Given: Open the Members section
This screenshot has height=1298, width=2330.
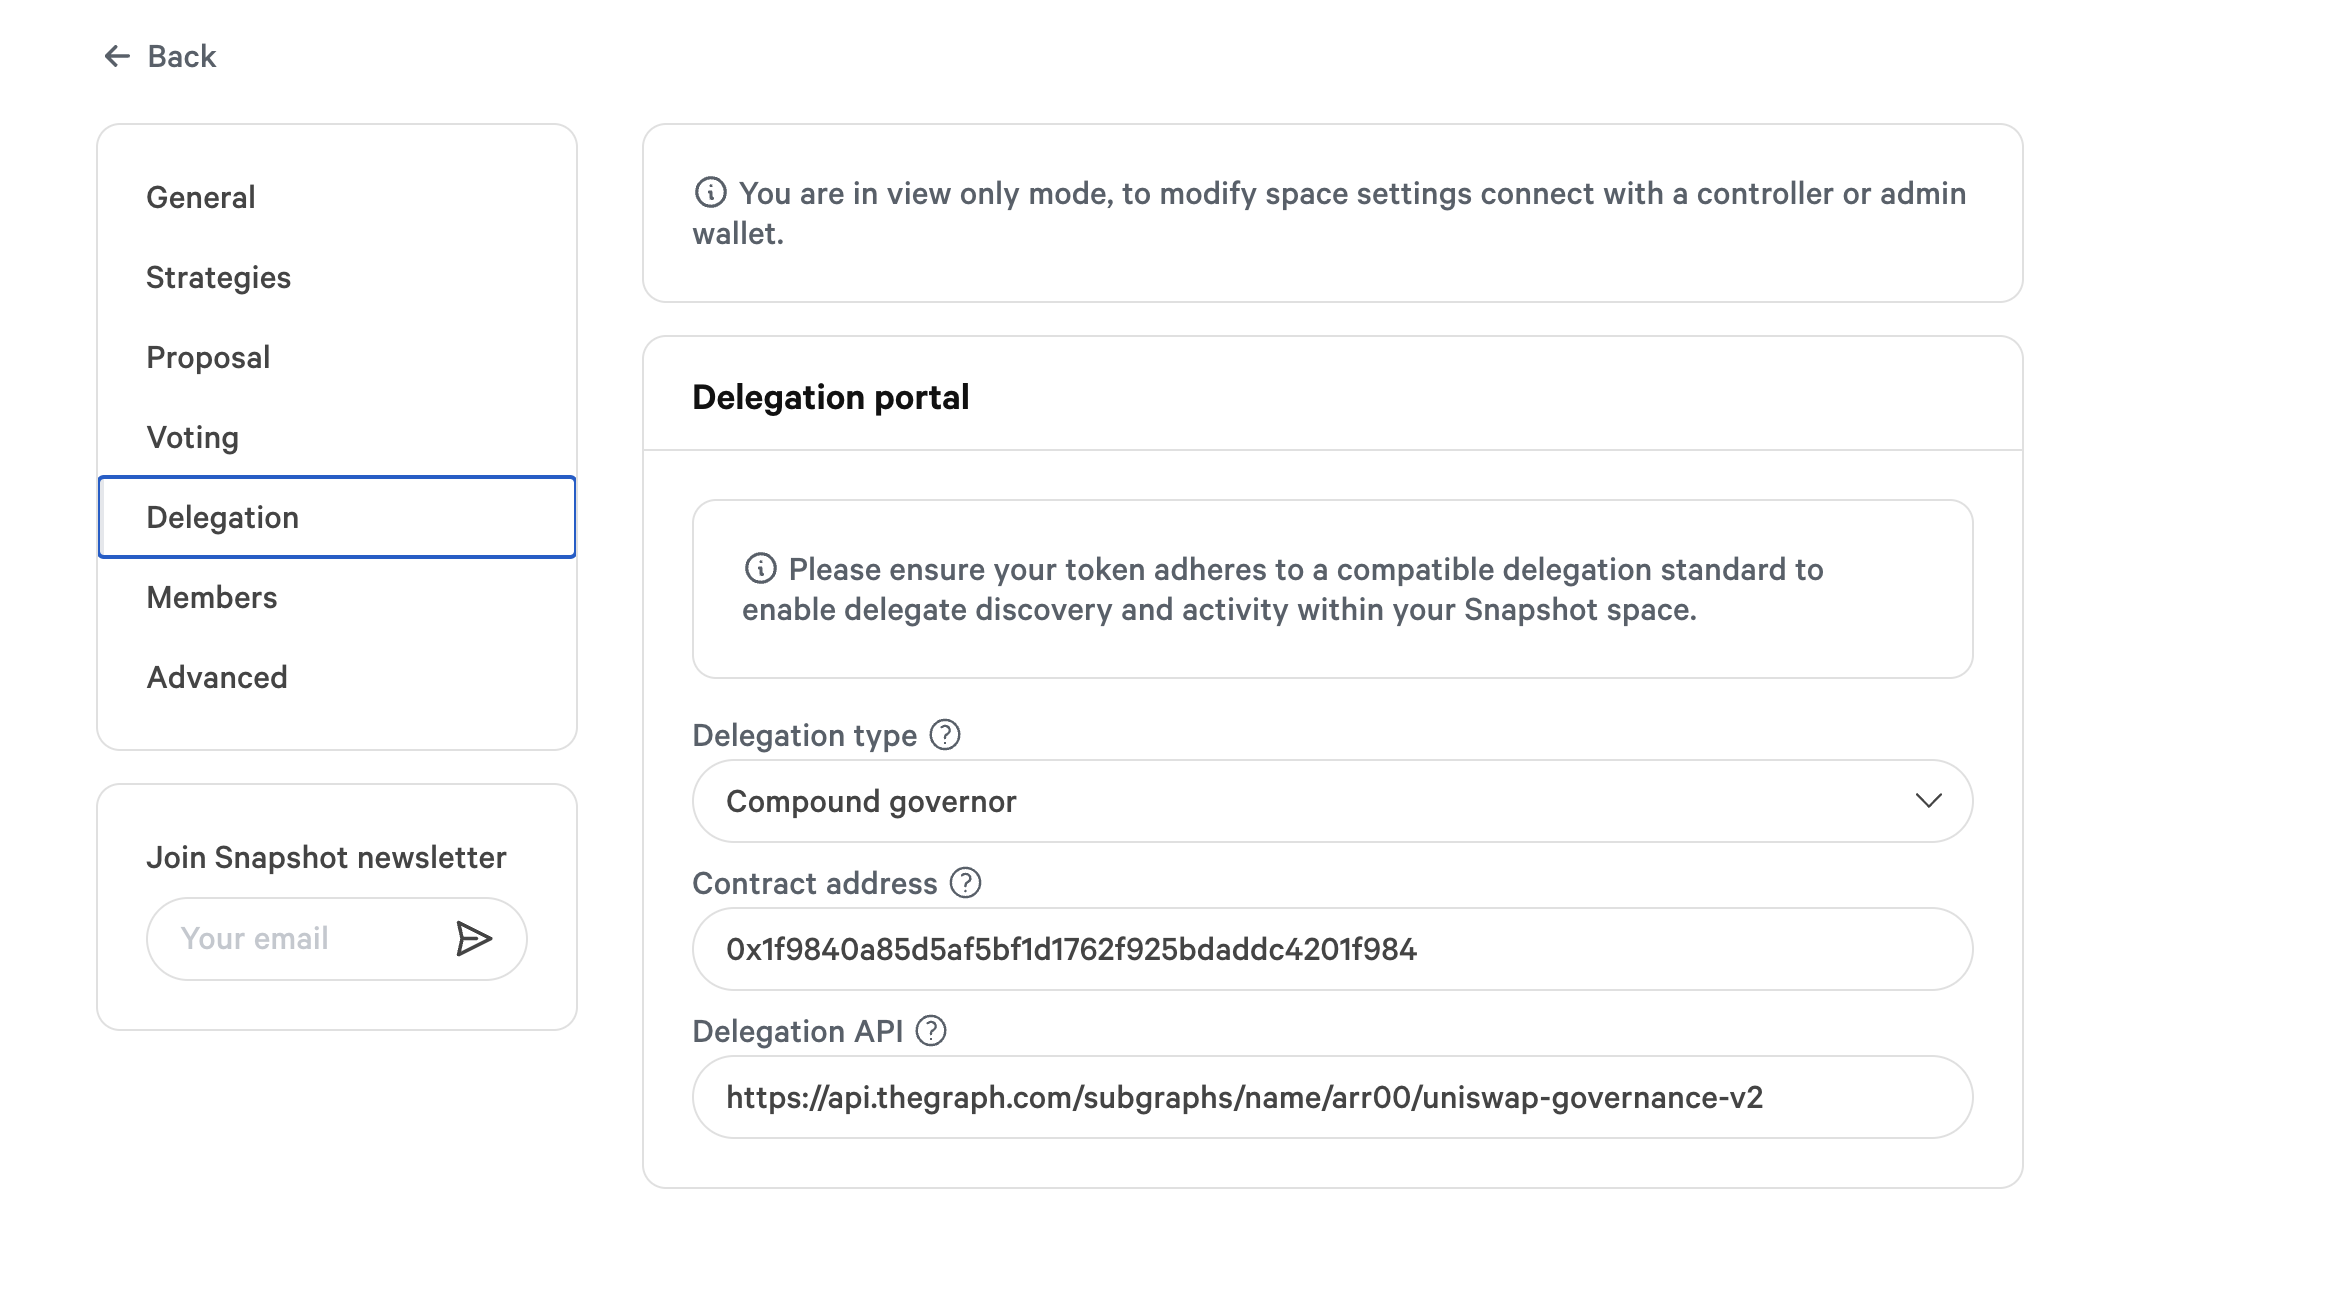Looking at the screenshot, I should pos(211,597).
